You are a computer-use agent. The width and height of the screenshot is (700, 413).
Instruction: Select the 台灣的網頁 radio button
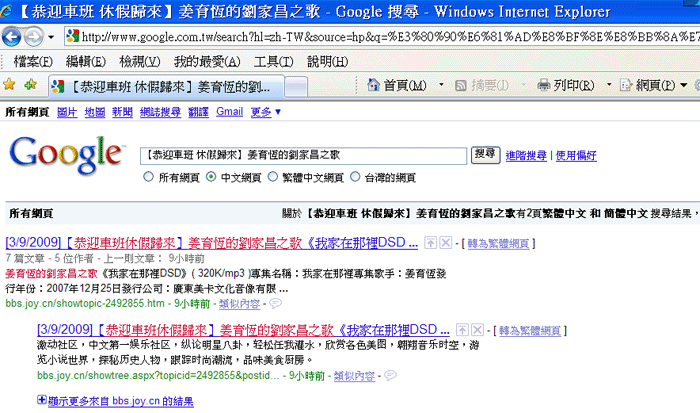(x=355, y=177)
